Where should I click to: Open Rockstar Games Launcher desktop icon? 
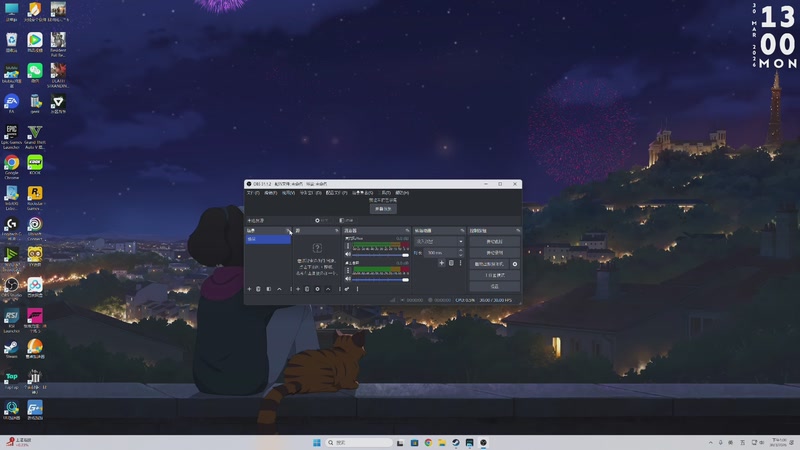(35, 197)
